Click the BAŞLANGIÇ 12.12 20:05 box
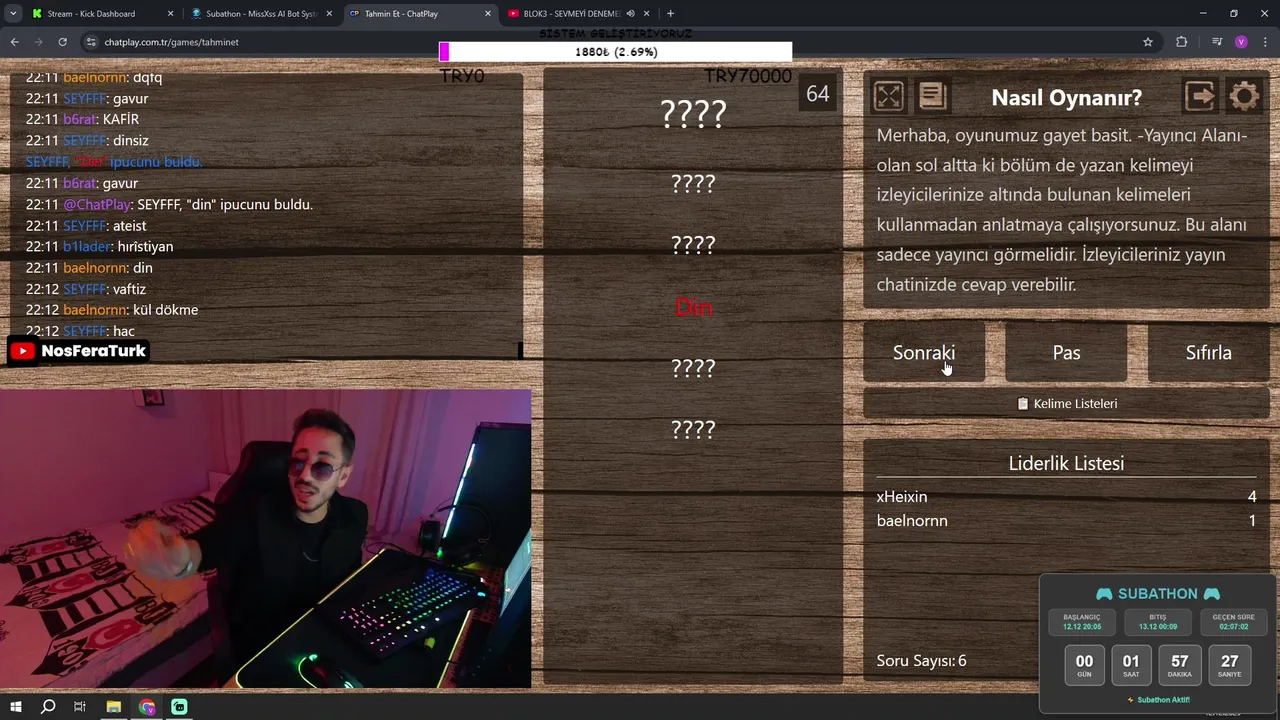The width and height of the screenshot is (1280, 720). (1082, 622)
